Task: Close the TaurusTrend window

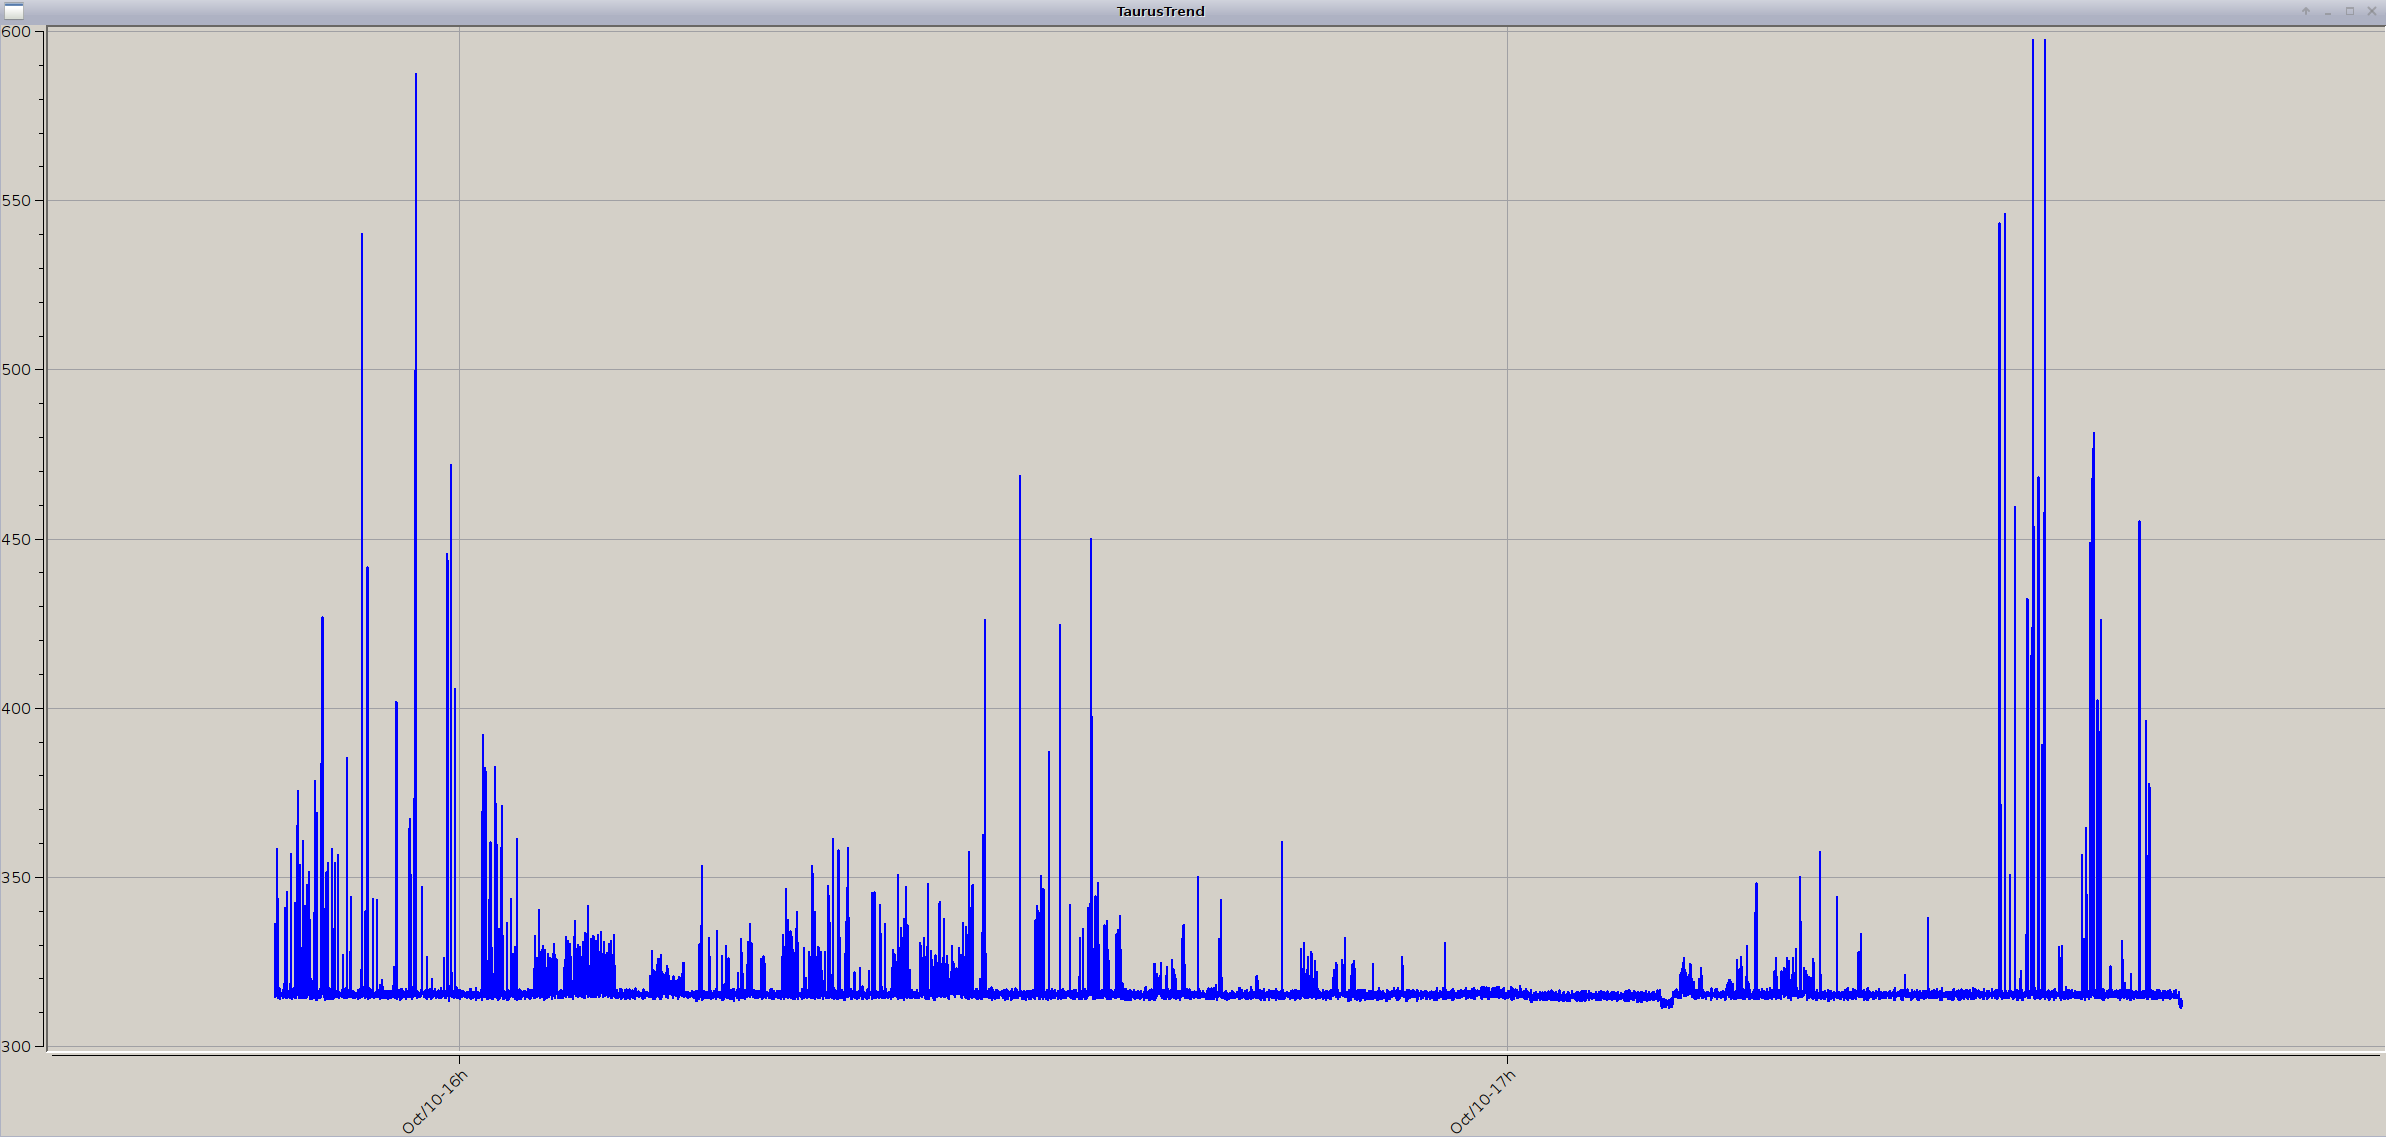Action: pos(2371,11)
